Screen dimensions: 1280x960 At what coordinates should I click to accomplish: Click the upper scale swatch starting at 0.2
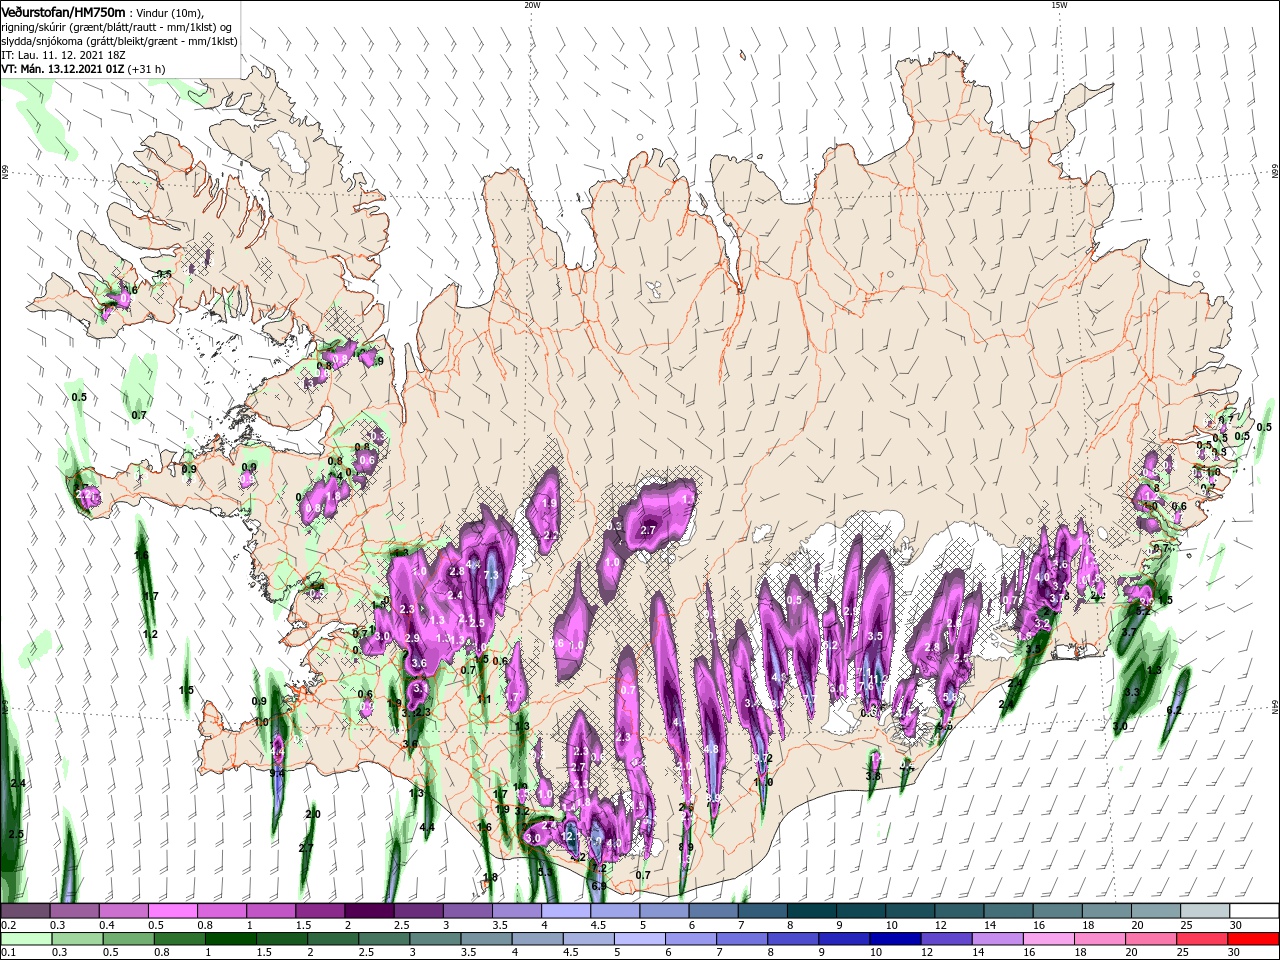pos(25,910)
